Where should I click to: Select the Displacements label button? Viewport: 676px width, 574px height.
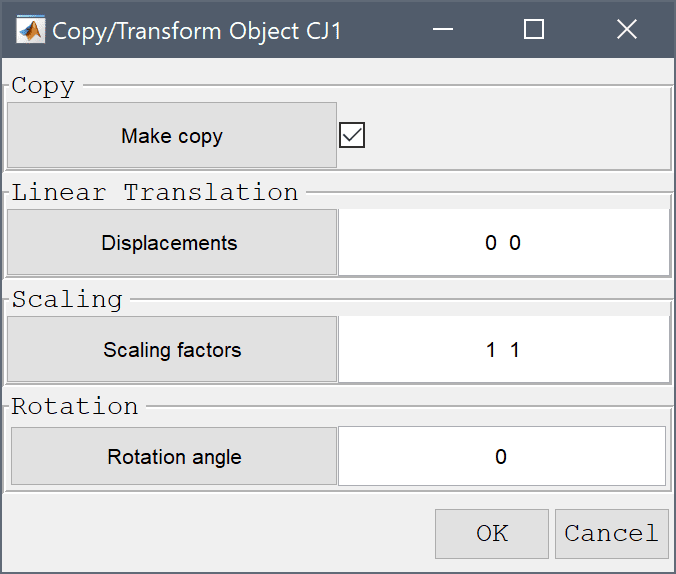coord(172,242)
